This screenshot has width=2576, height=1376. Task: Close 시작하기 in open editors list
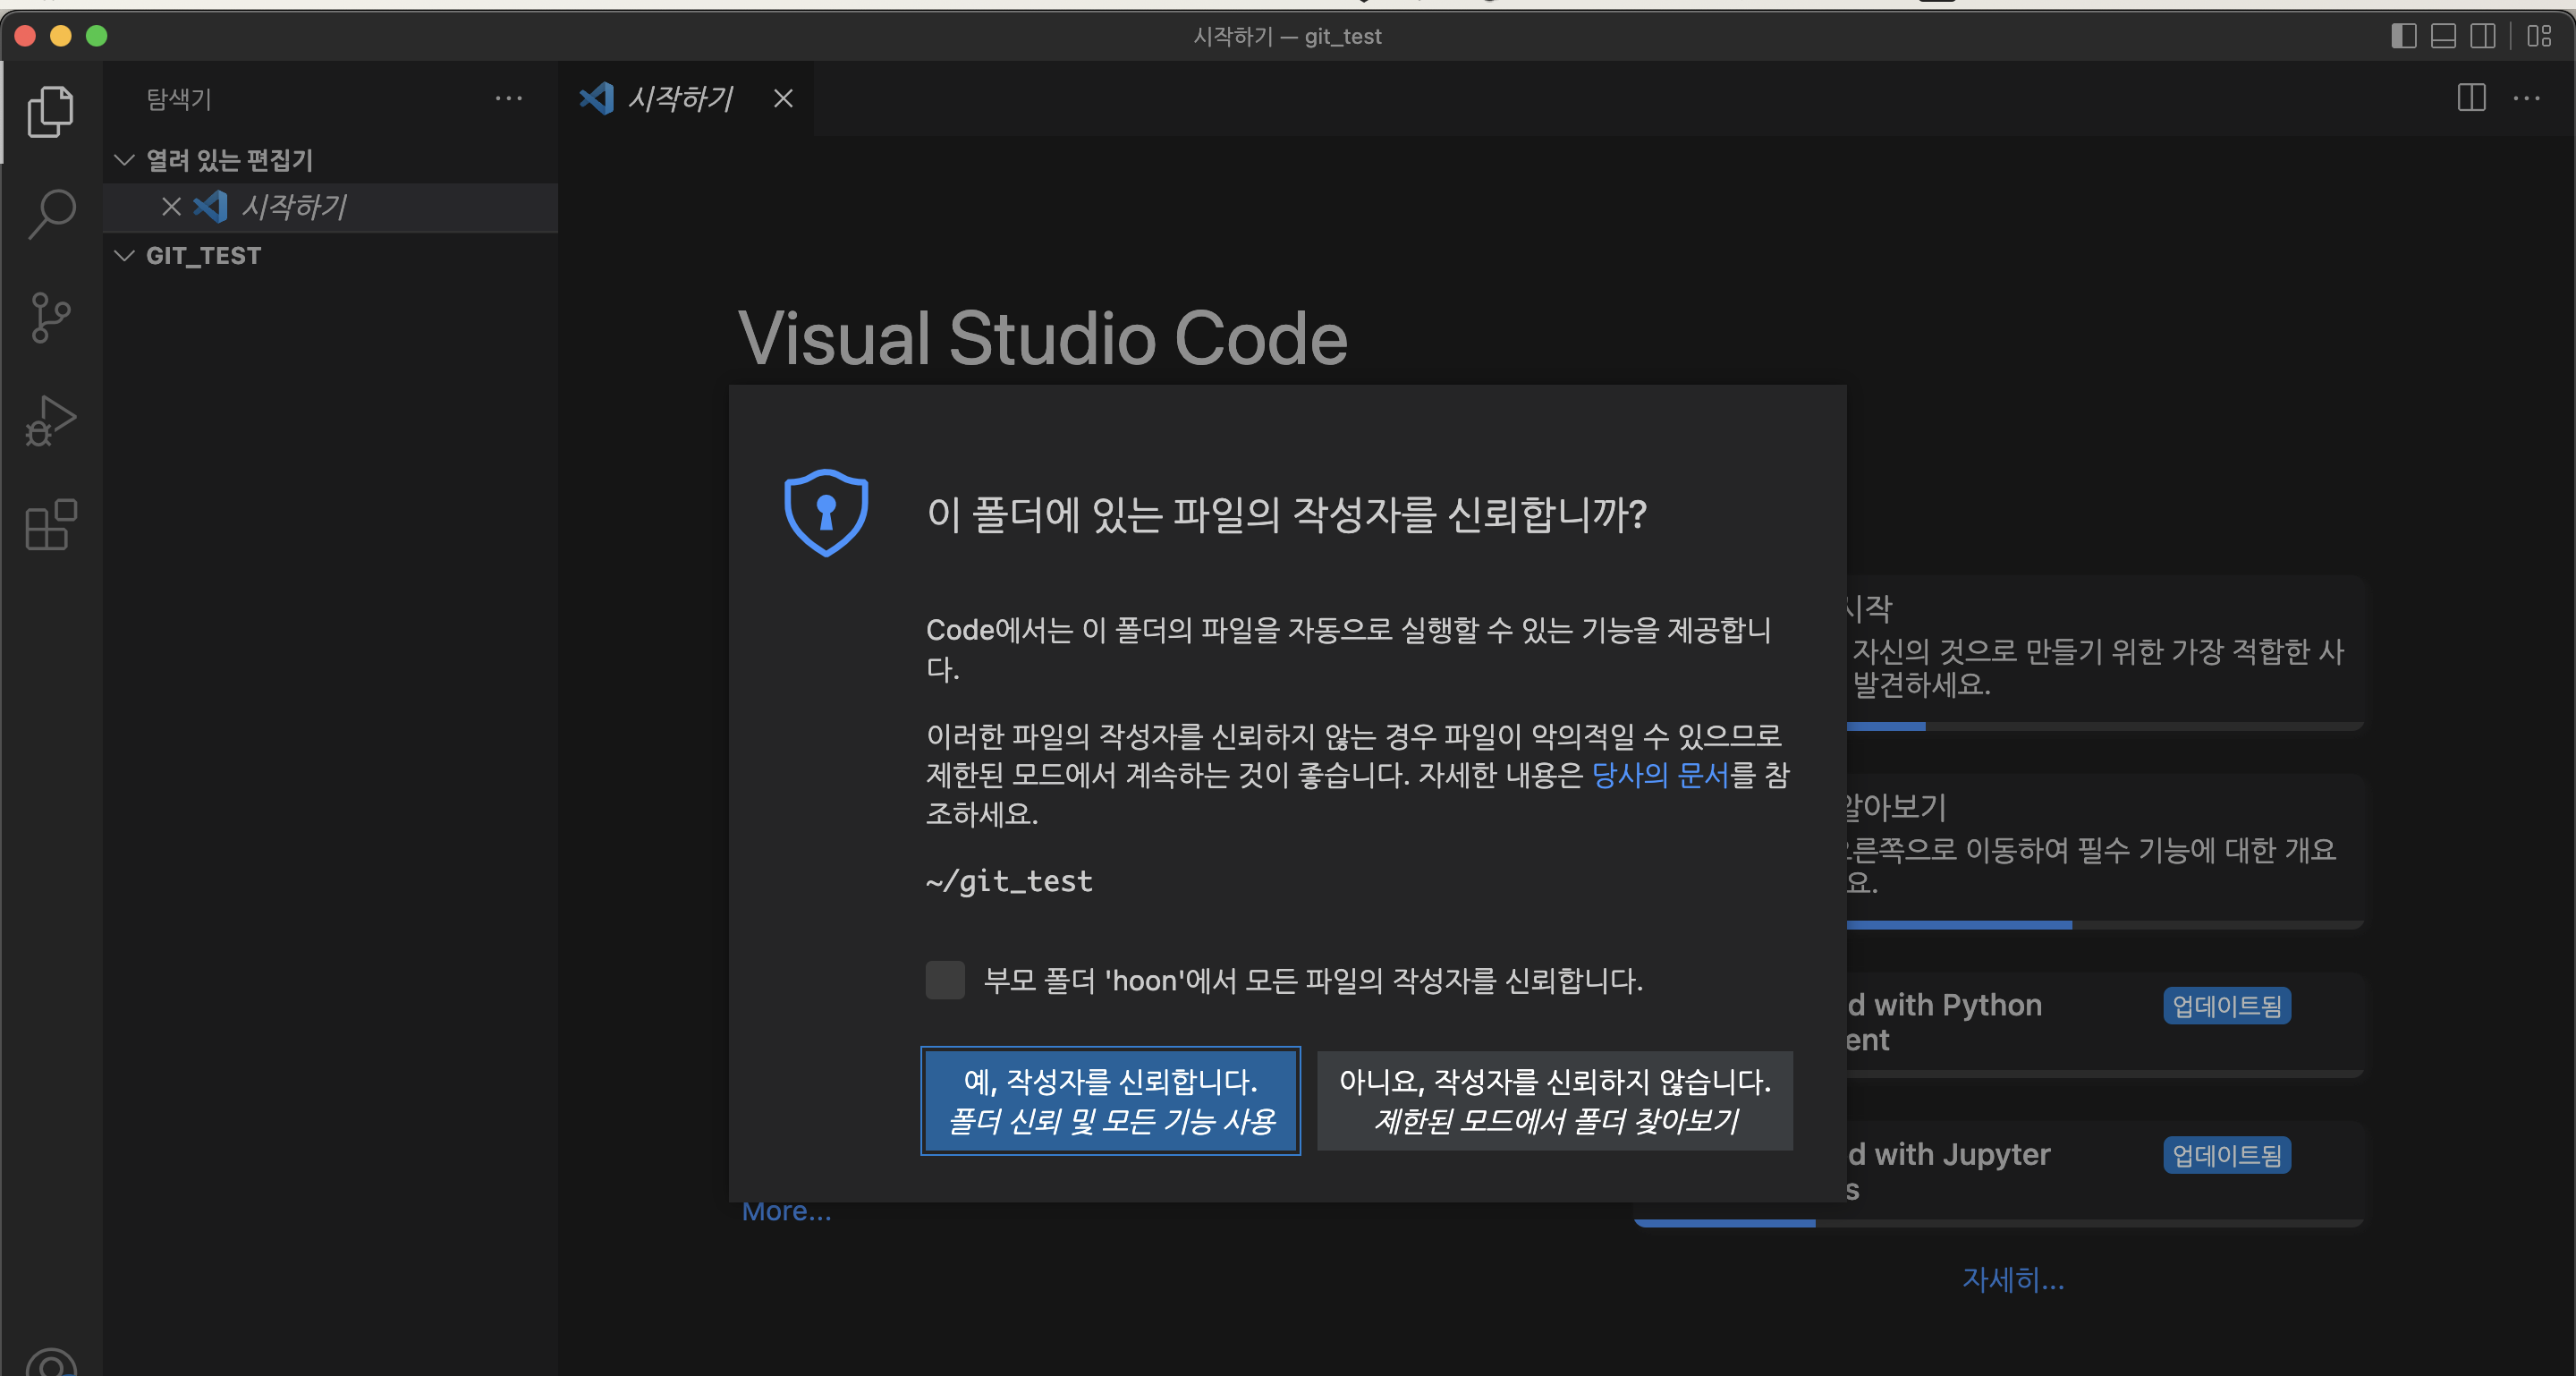pos(171,207)
